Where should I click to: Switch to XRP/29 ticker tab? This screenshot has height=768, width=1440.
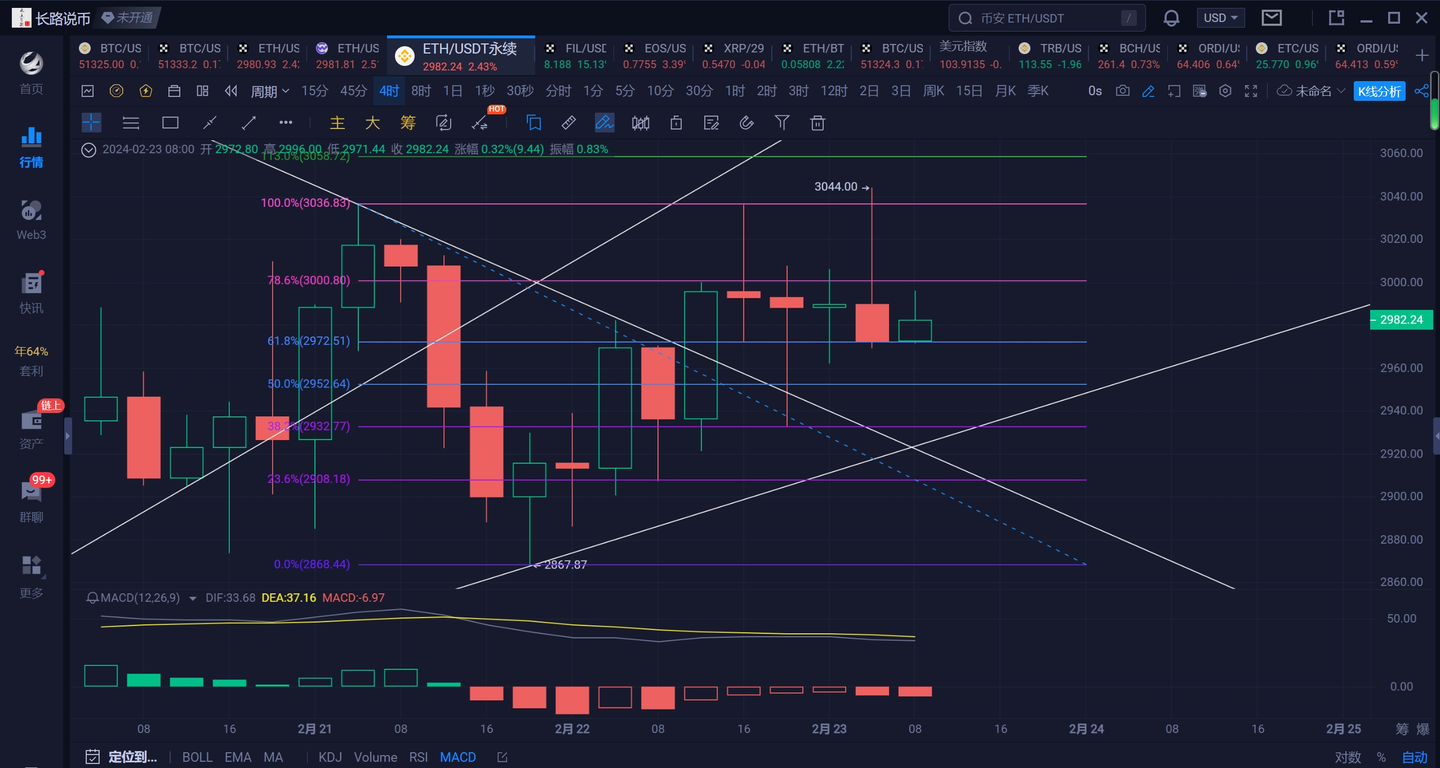tap(732, 55)
